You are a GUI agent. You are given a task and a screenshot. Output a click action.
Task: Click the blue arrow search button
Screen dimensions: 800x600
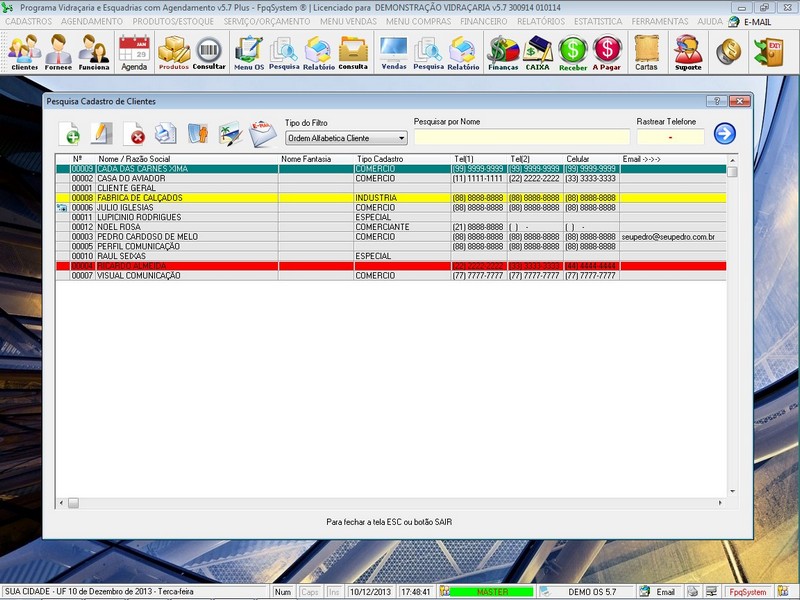724,134
